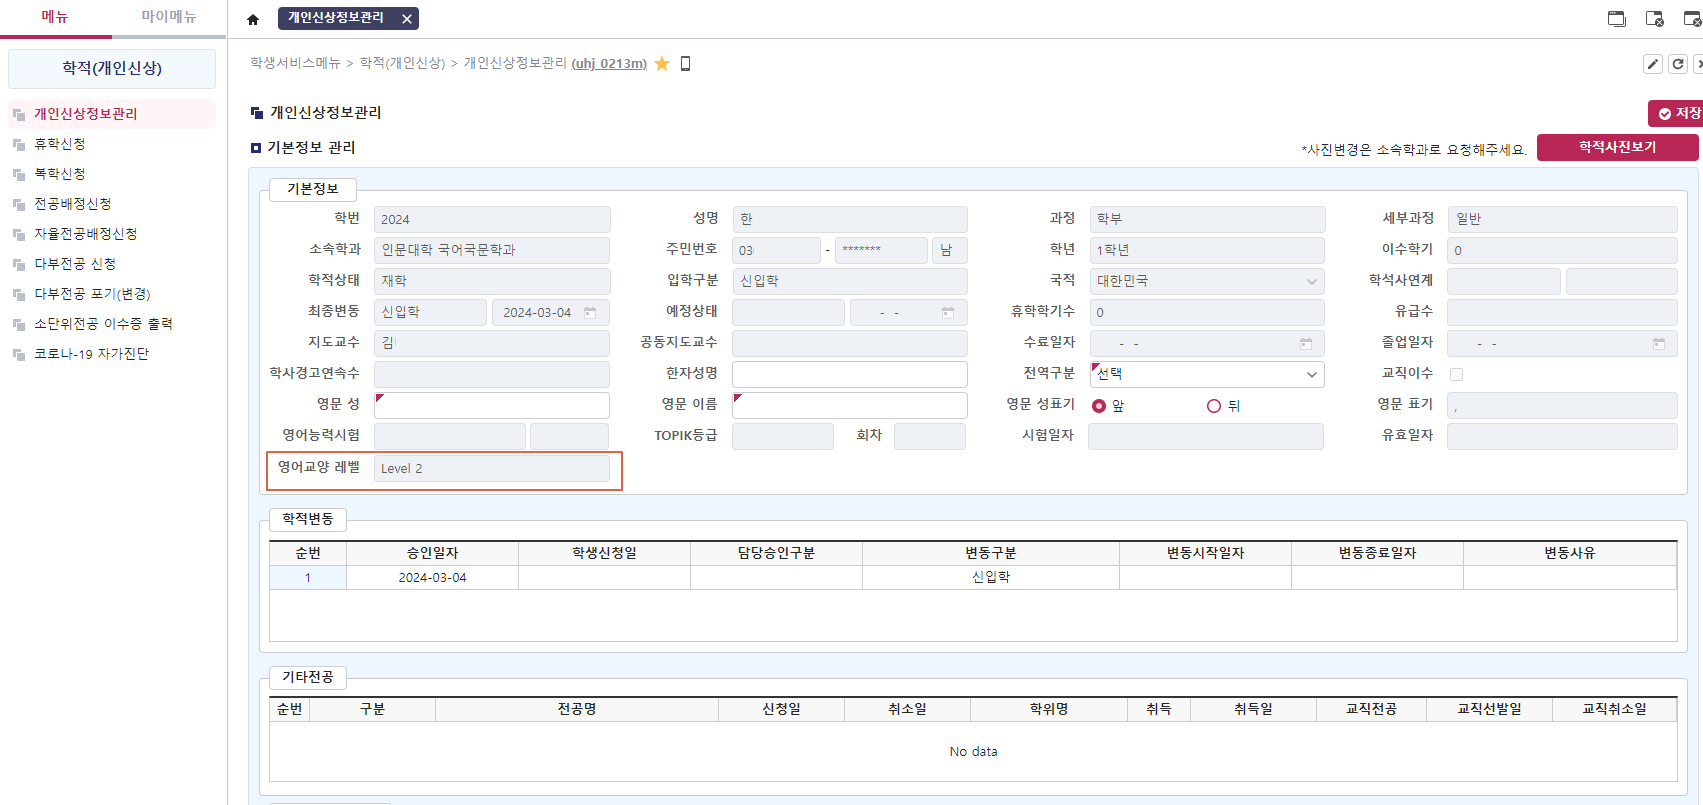Image resolution: width=1703 pixels, height=805 pixels.
Task: Click the 소속학과 field 인문대학 국어국문학과
Action: (x=492, y=250)
